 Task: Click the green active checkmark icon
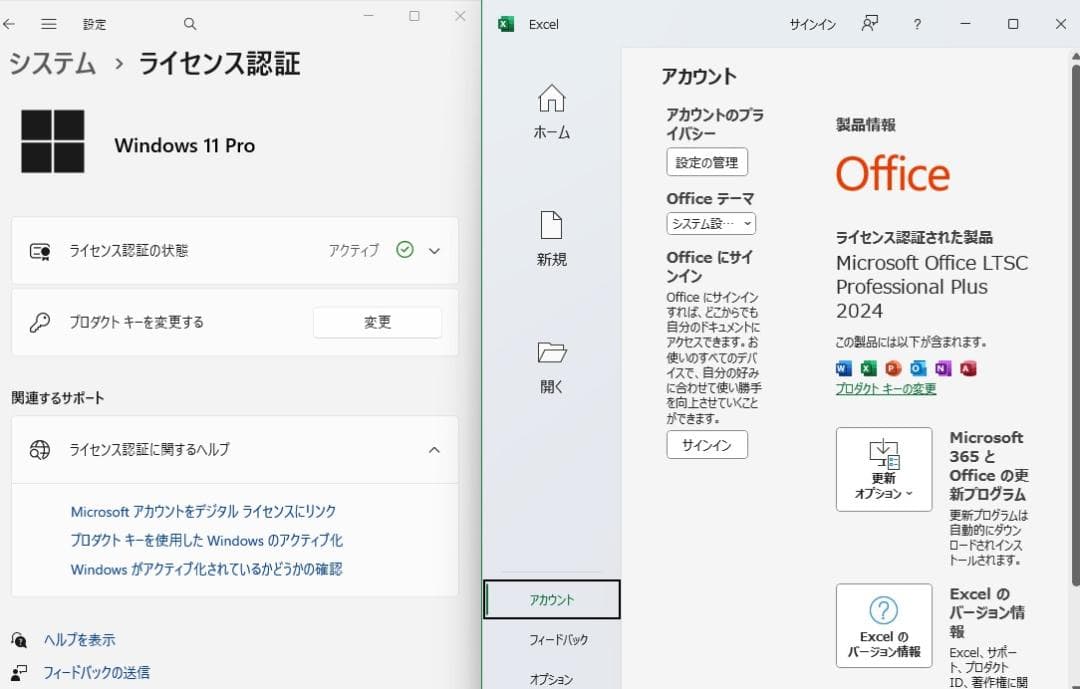pos(405,249)
